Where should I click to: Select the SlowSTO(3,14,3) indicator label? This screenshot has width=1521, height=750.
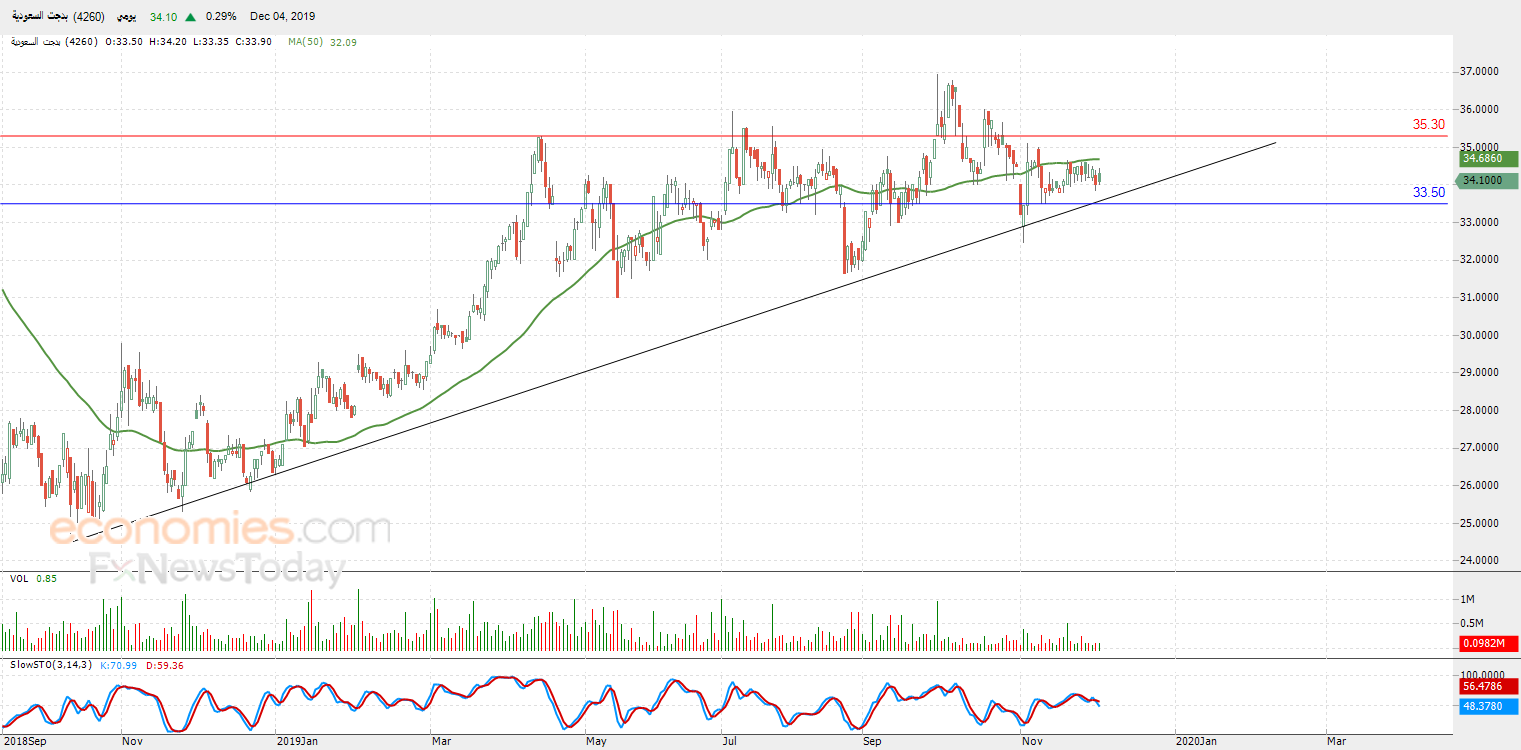click(x=52, y=665)
